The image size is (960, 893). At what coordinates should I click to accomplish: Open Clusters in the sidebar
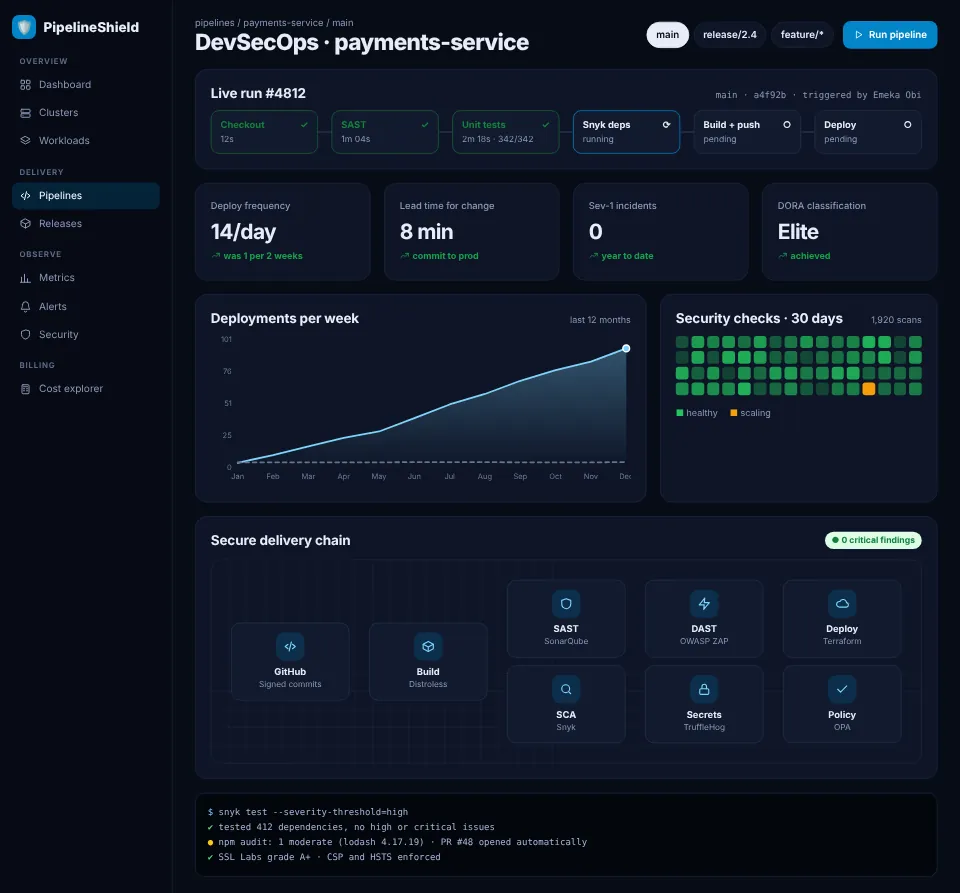point(86,113)
